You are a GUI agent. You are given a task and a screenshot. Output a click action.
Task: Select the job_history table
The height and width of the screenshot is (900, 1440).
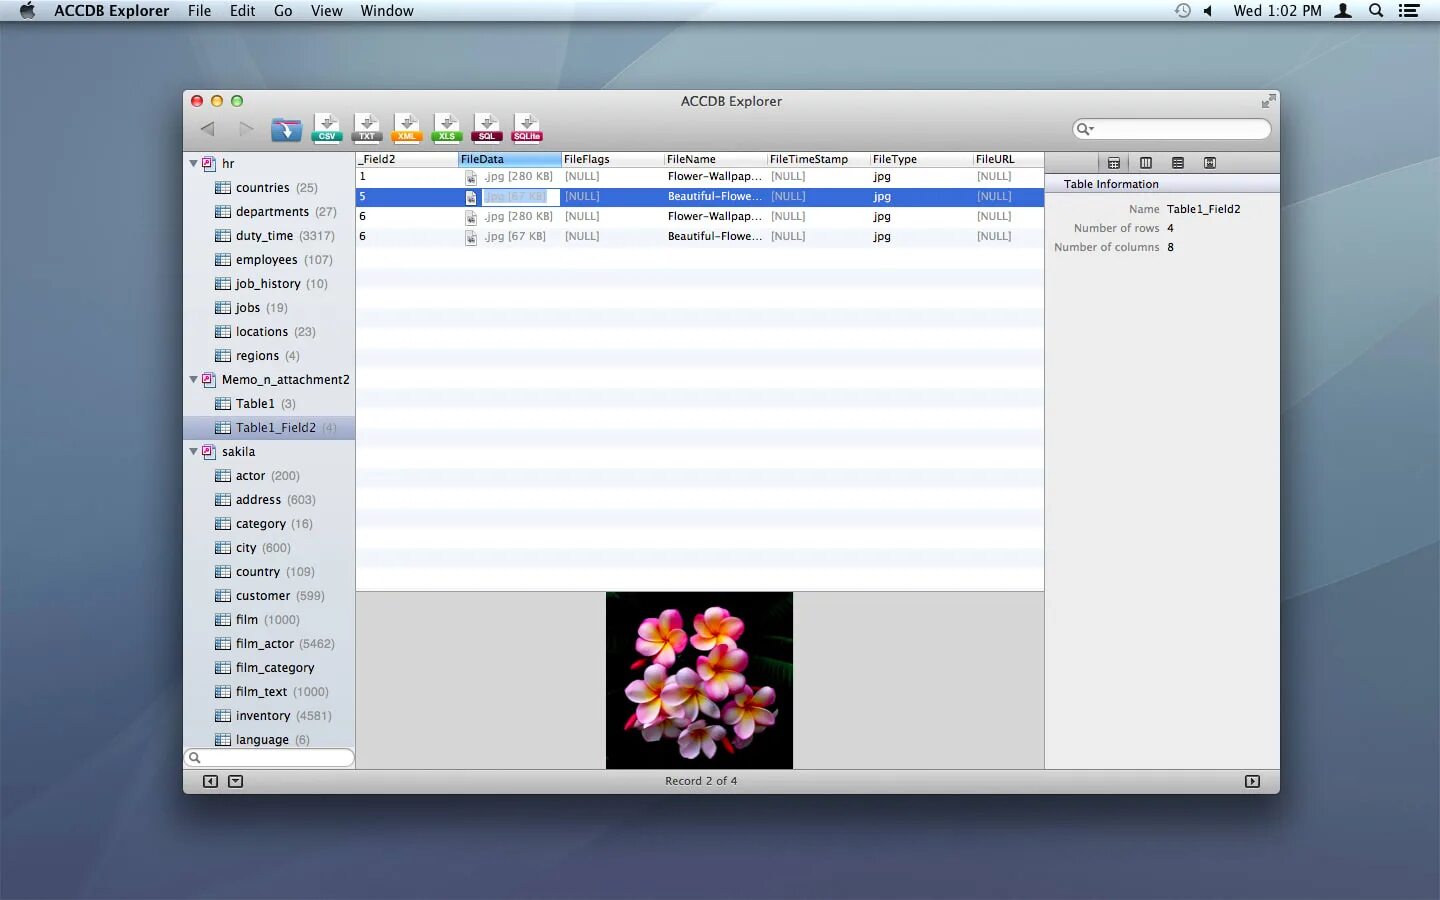tap(269, 283)
